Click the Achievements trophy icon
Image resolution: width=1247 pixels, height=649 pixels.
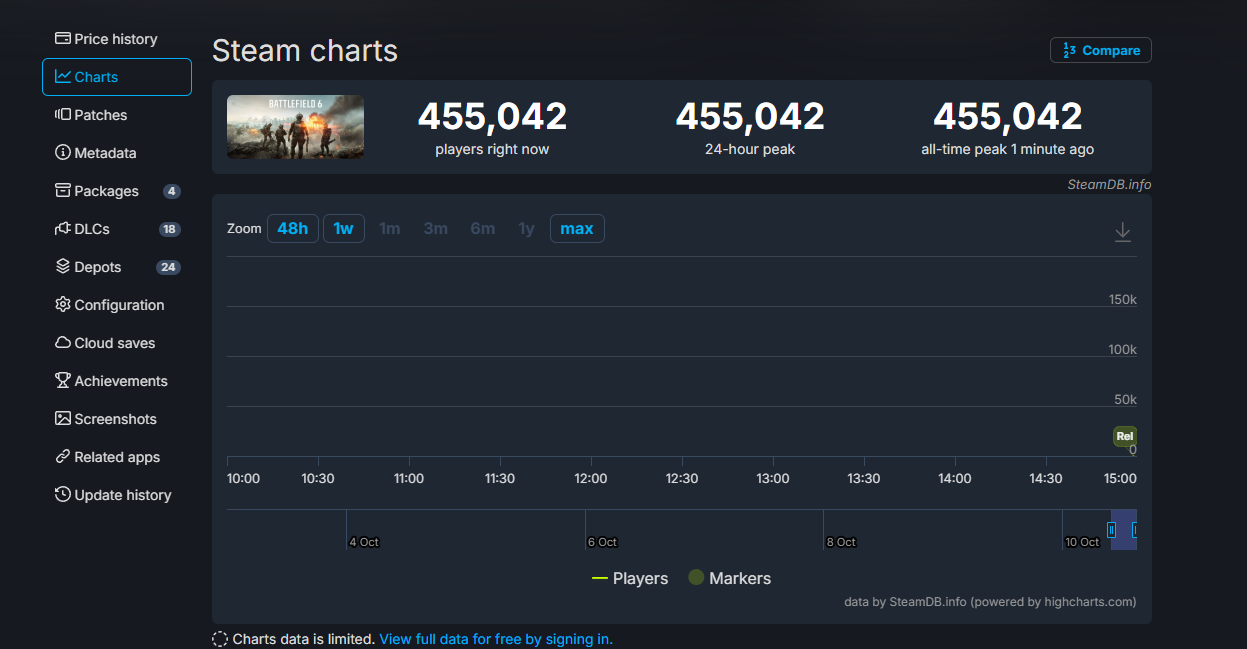(63, 381)
